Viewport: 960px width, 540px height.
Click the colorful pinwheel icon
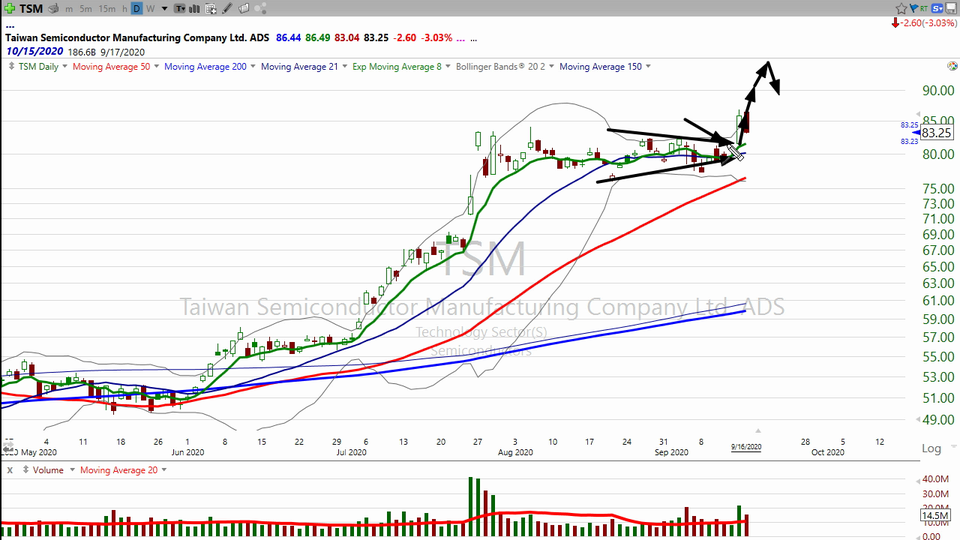(952, 66)
